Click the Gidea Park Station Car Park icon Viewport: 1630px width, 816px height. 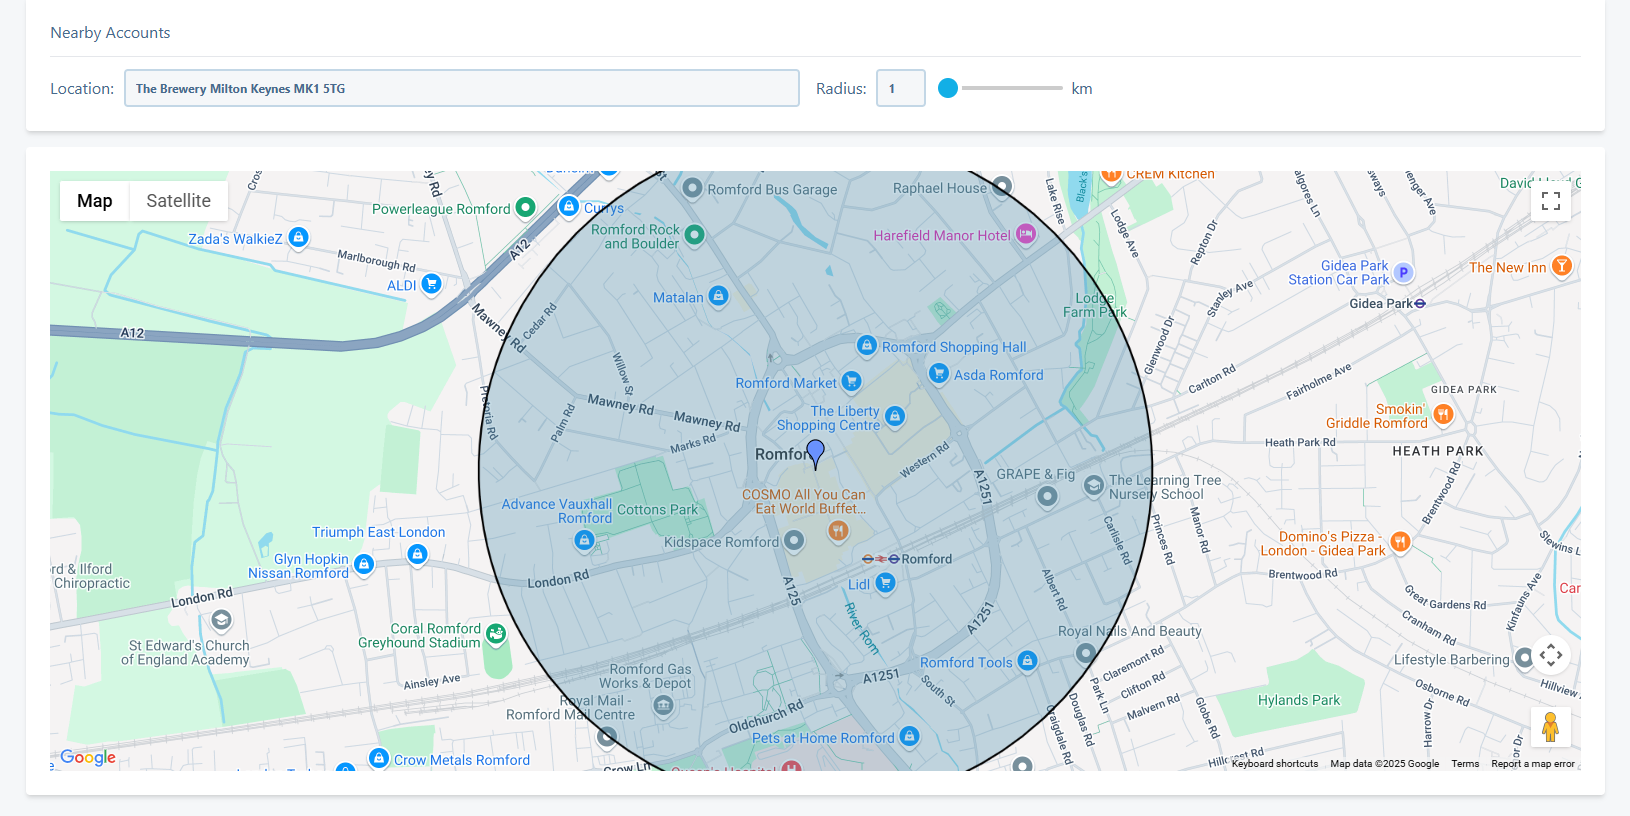(1403, 272)
